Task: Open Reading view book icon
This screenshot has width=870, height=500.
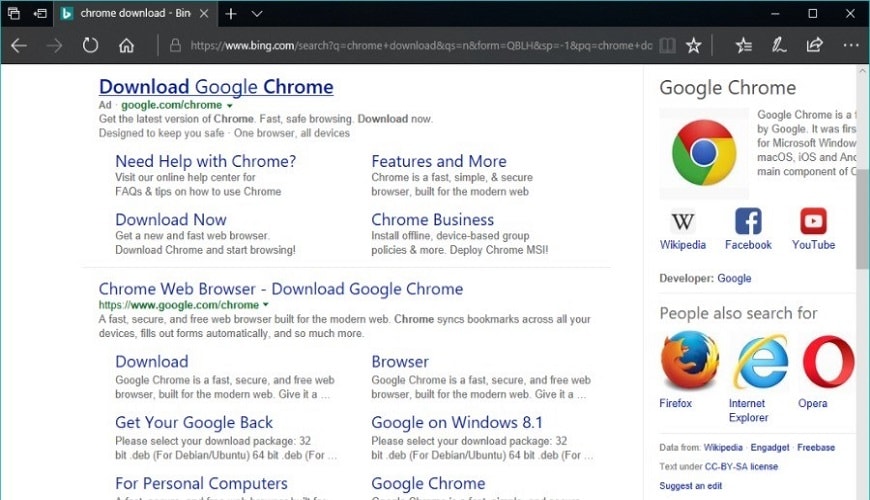Action: [667, 45]
